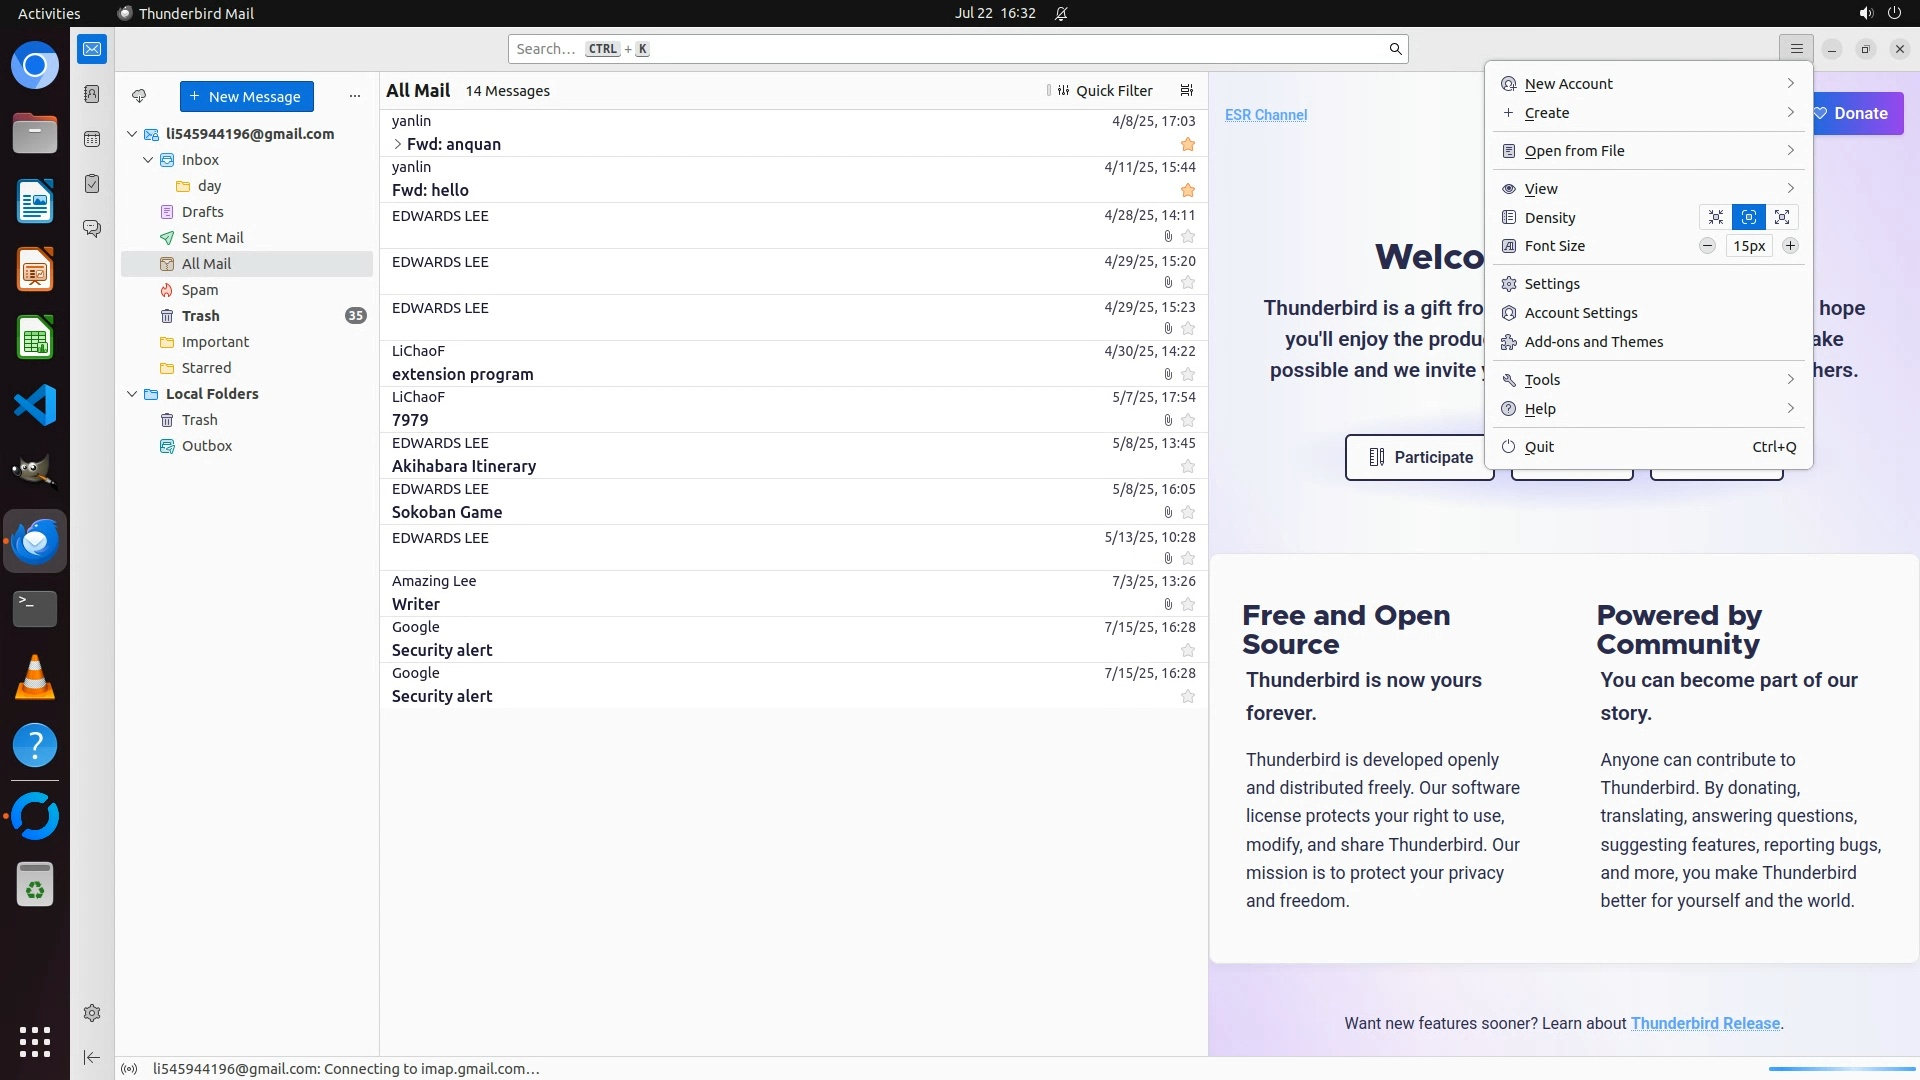Collapse the Local Folders tree

(132, 394)
